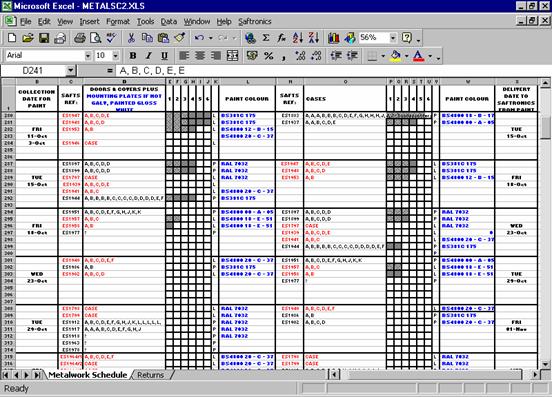Select the Cut scissors icon

coord(131,38)
